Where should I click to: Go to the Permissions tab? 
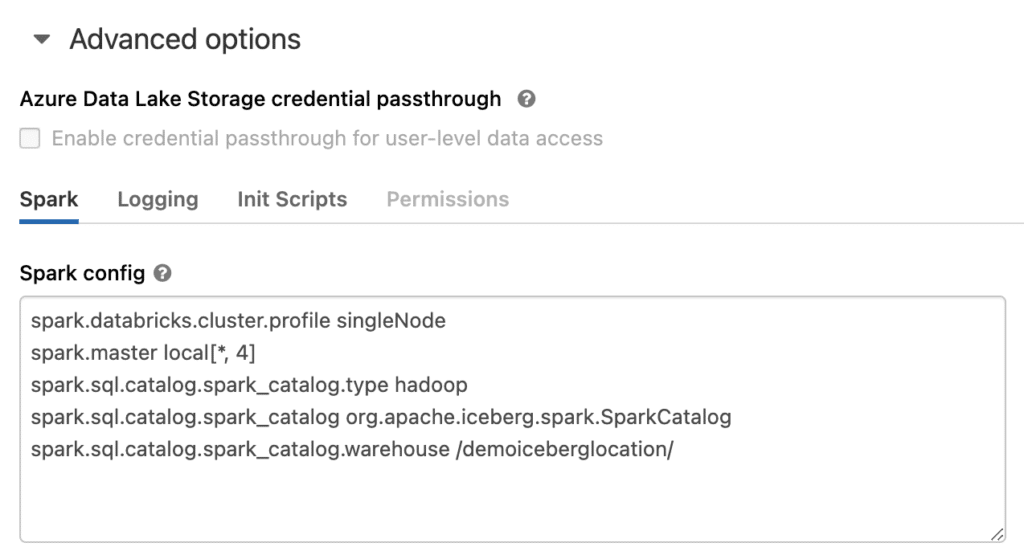pos(447,199)
